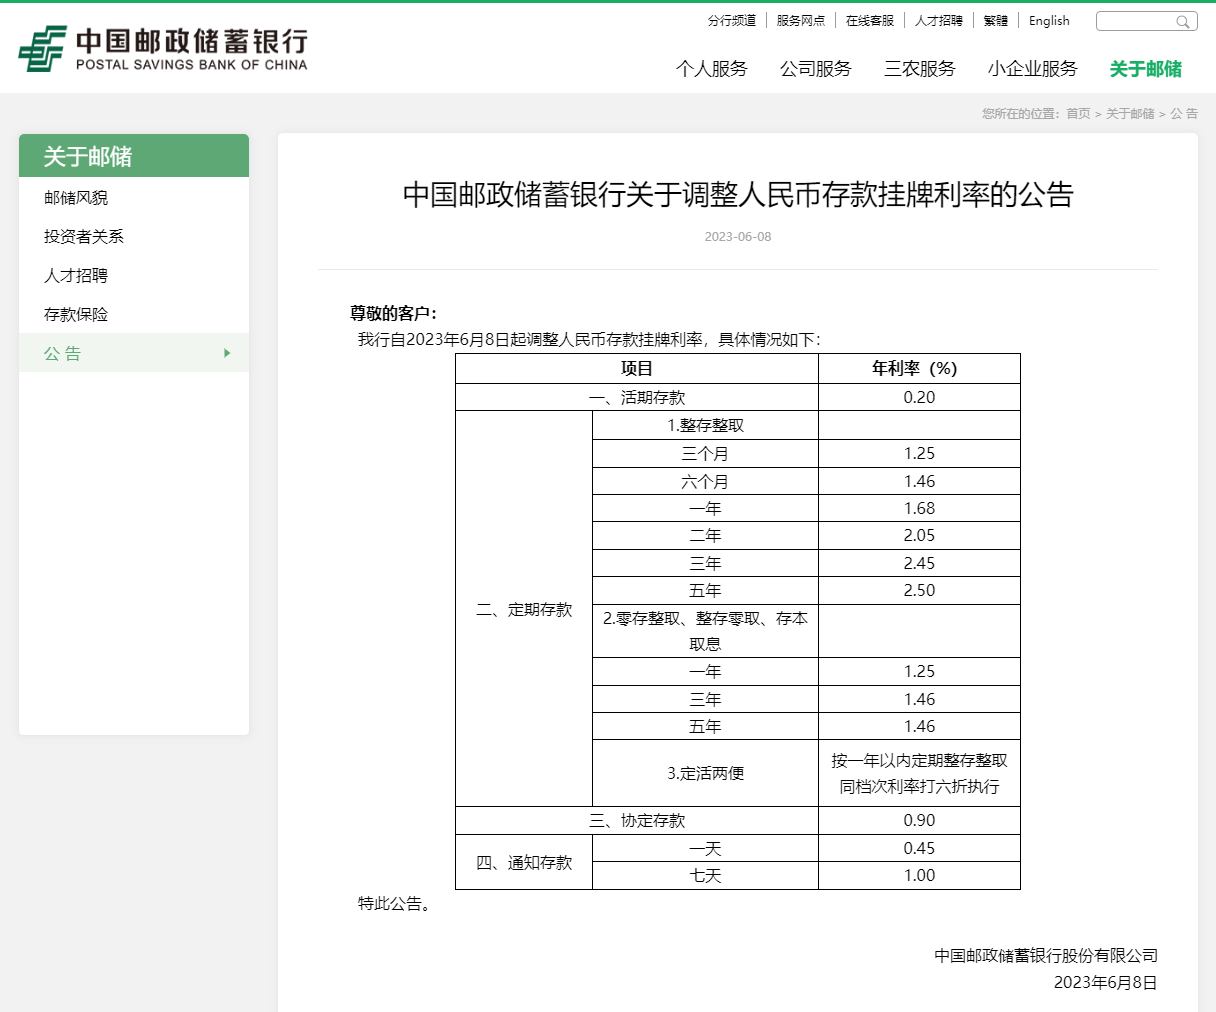Navigate to 首页 in the breadcrumb
This screenshot has width=1216, height=1012.
(1076, 114)
